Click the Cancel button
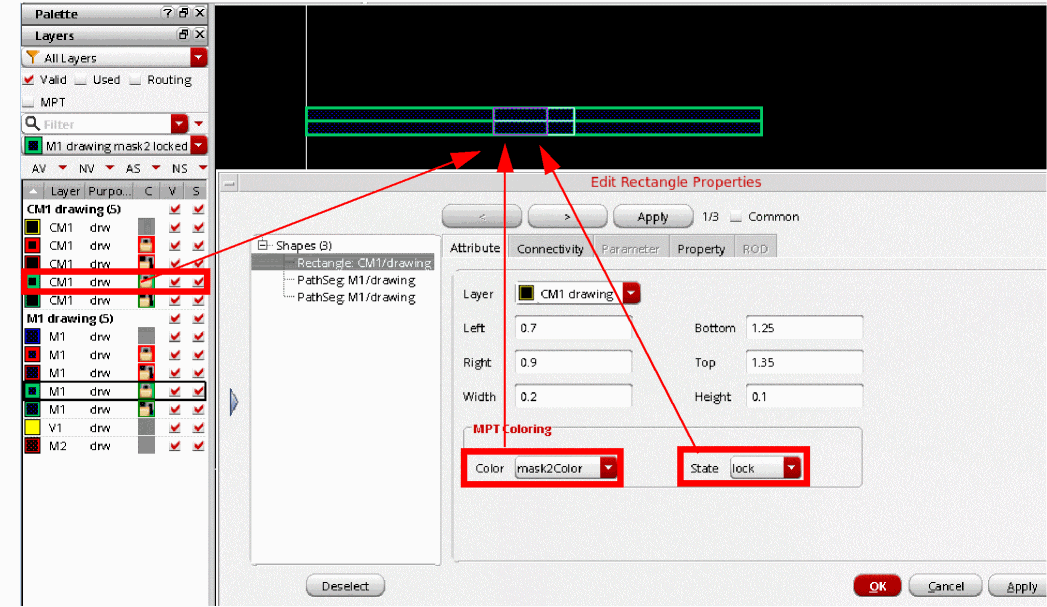 tap(946, 586)
